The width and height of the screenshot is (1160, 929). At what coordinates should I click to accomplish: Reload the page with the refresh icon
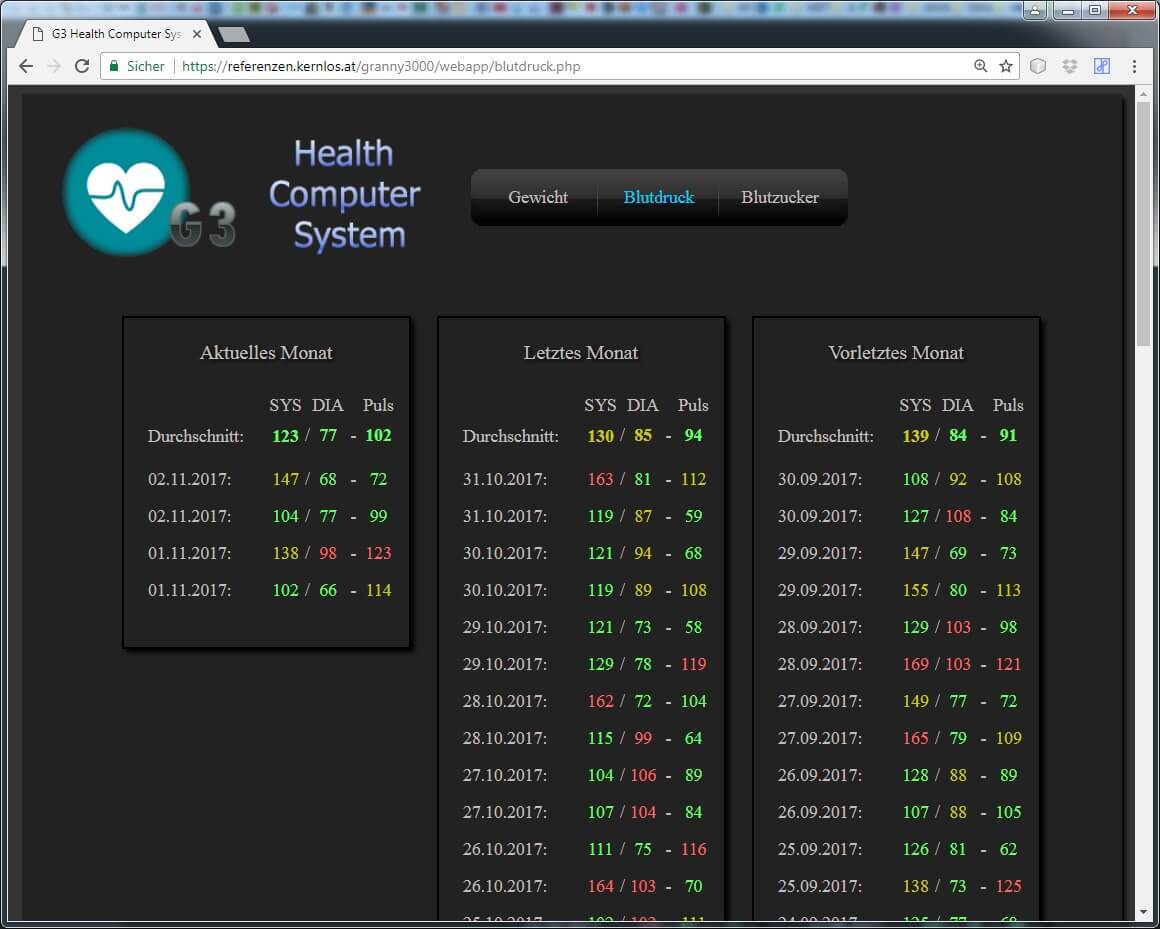tap(82, 66)
